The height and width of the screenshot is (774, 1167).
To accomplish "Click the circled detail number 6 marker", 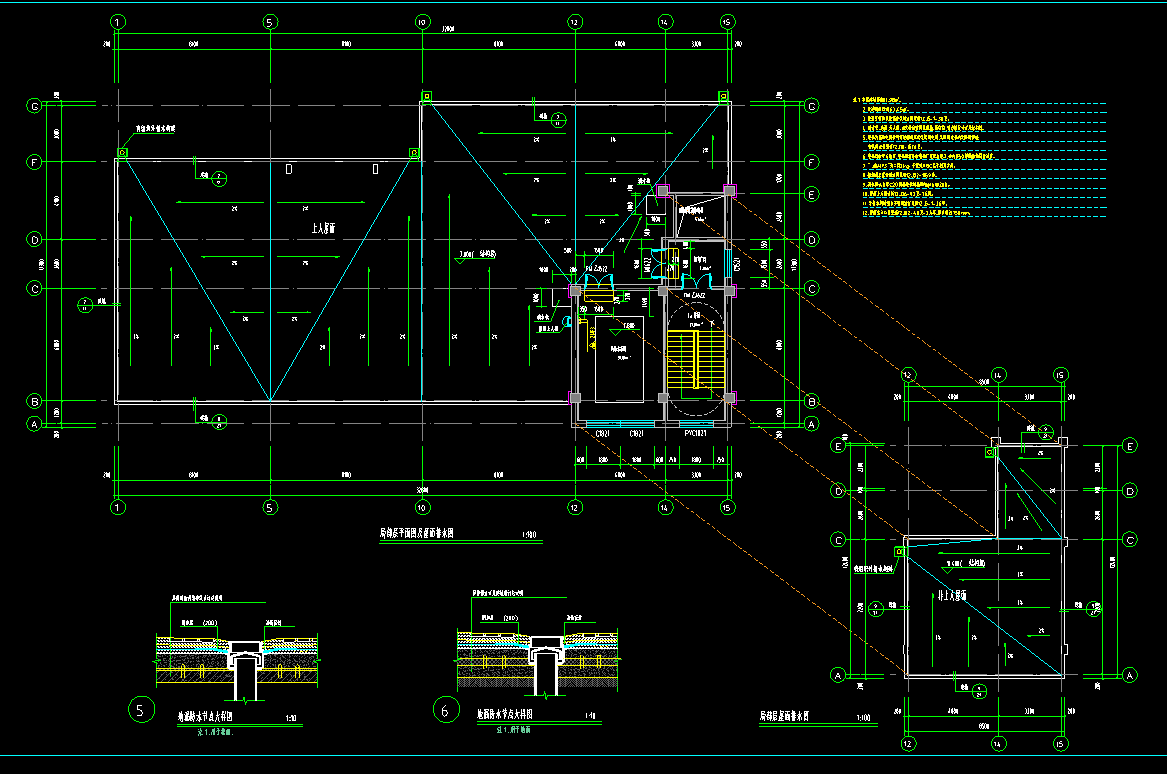I will click(x=445, y=710).
